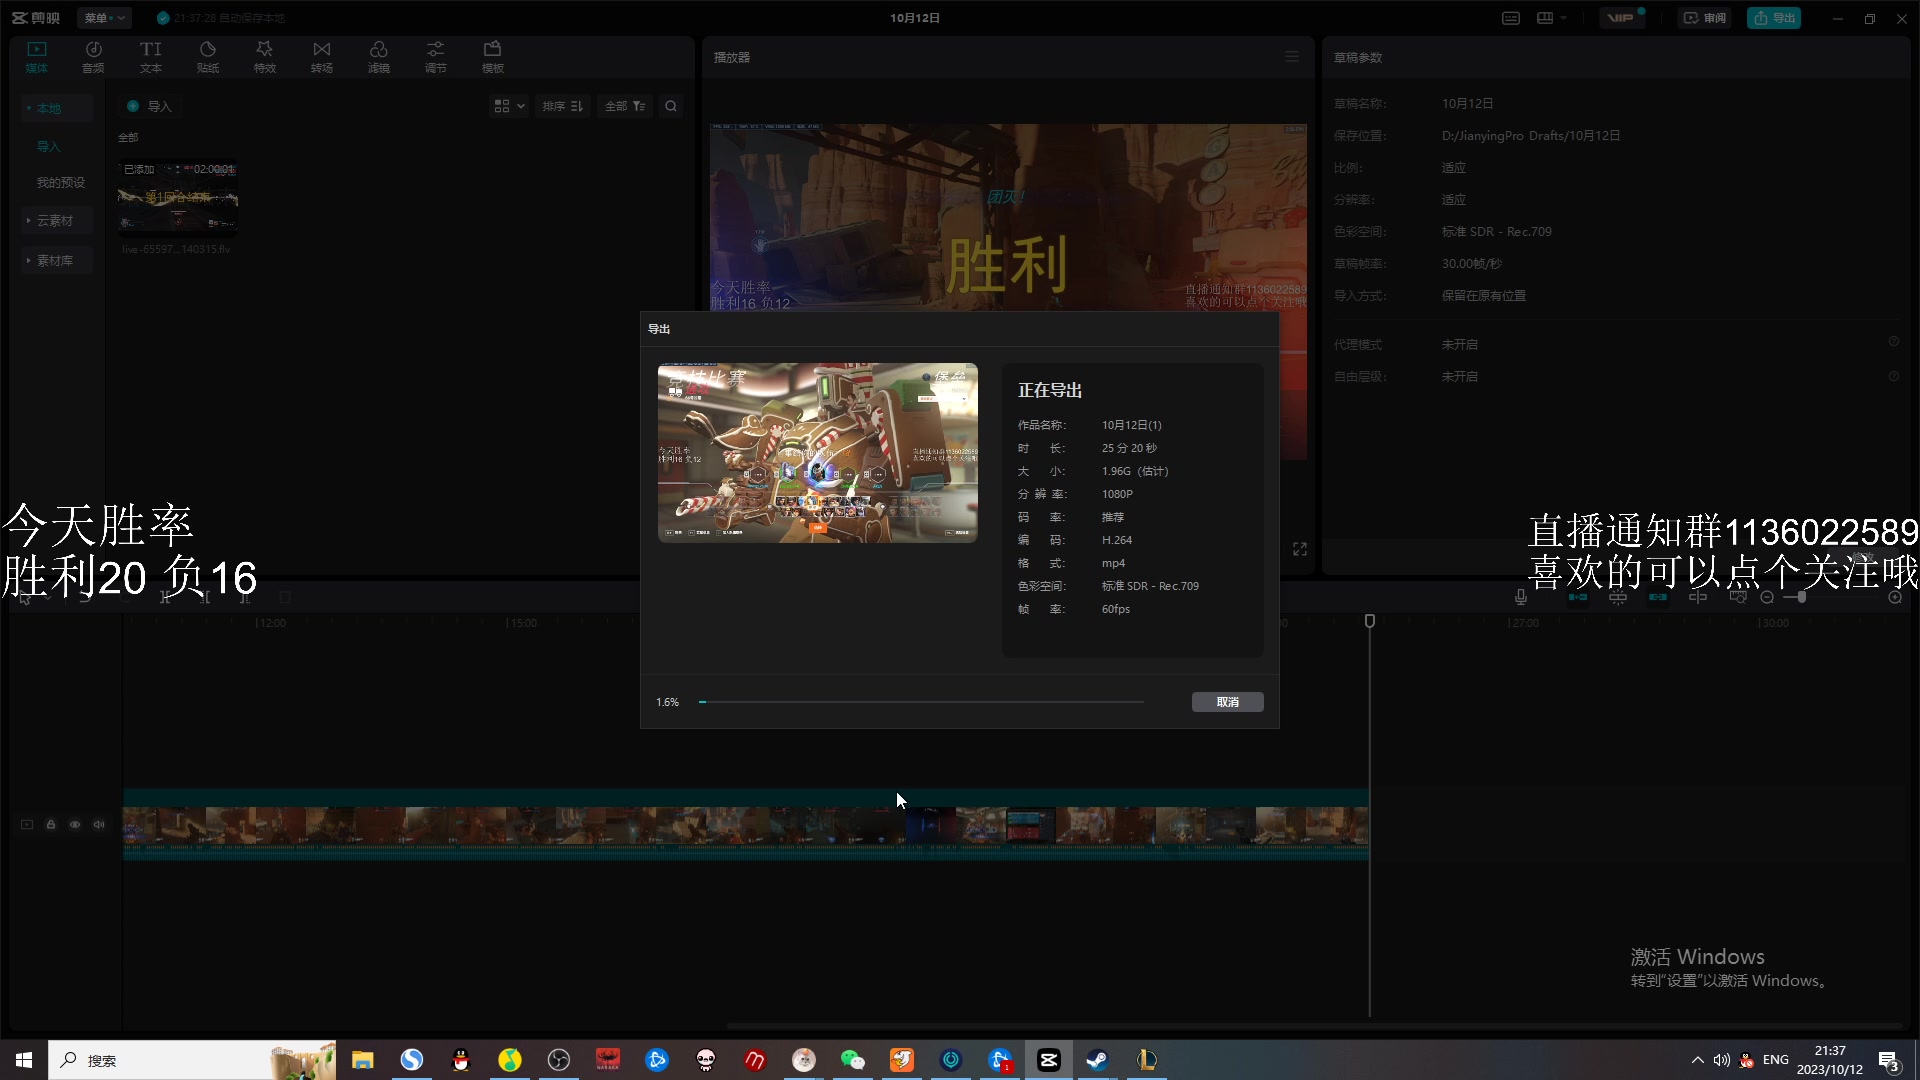Viewport: 1920px width, 1080px height.
Task: Click the microphone record voiceover icon
Action: [1520, 597]
